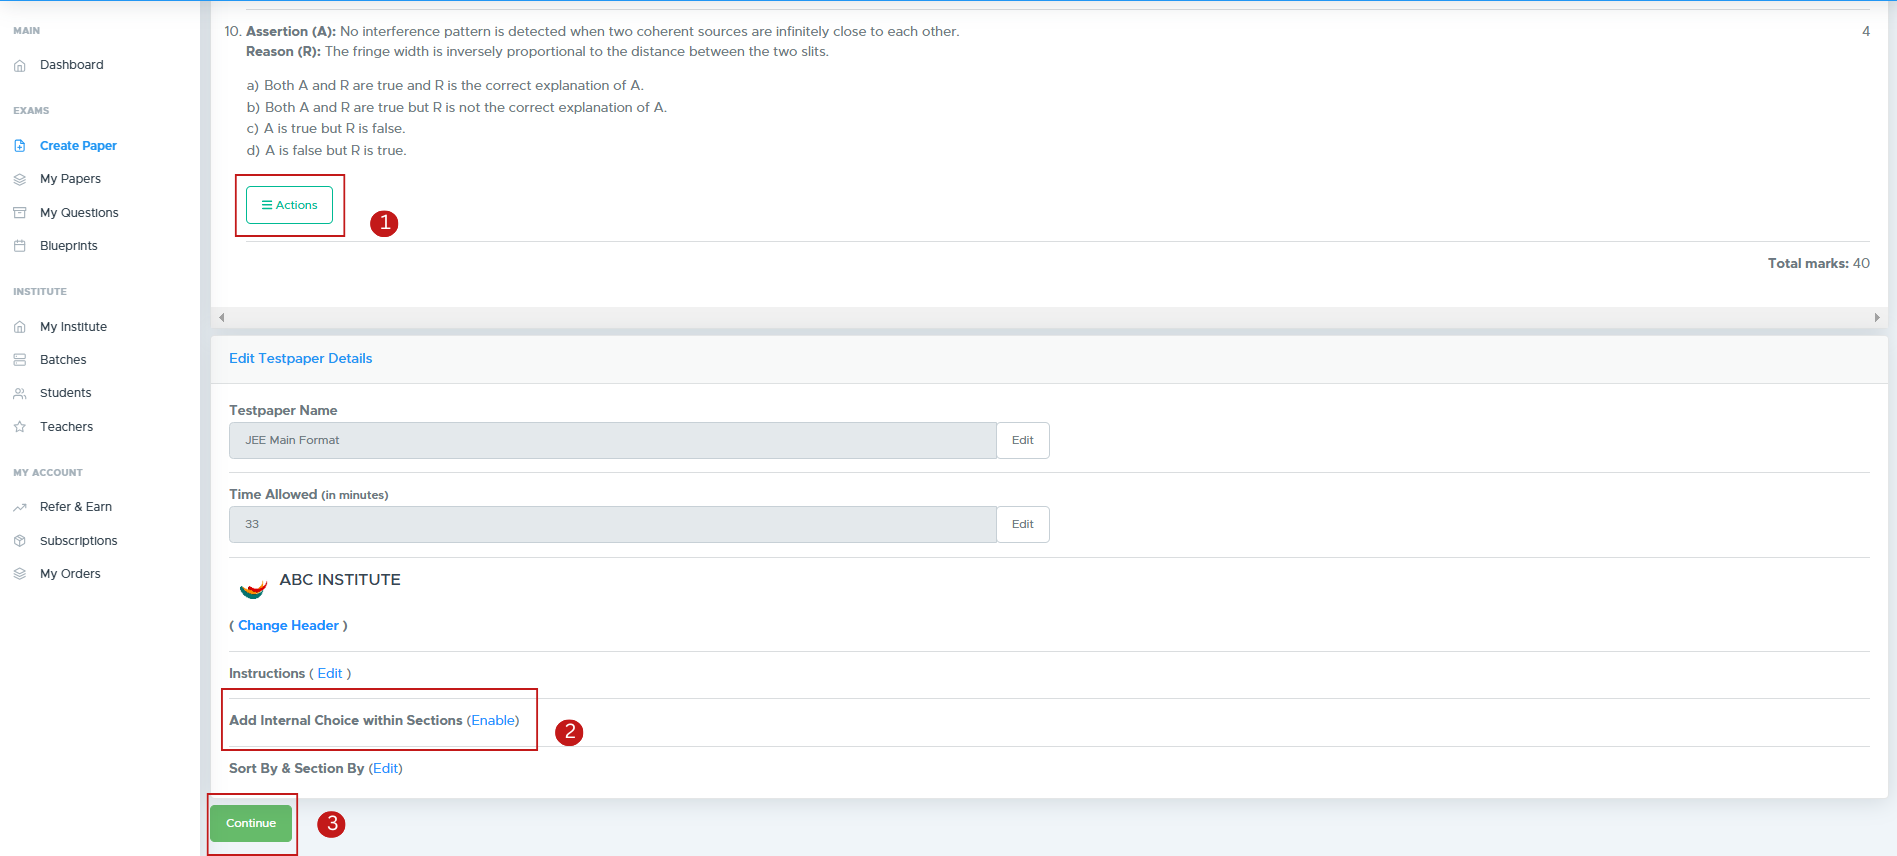Go to Subscriptions in the sidebar

pos(78,541)
